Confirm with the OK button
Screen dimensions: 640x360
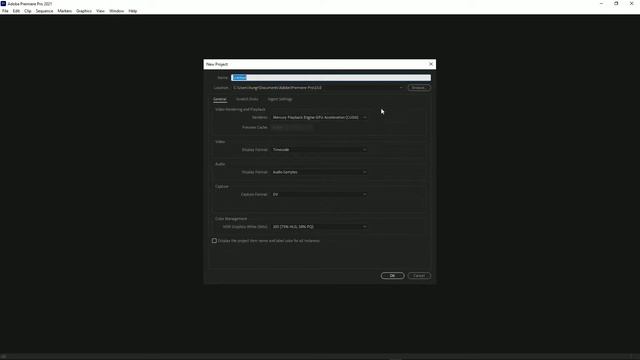(392, 276)
